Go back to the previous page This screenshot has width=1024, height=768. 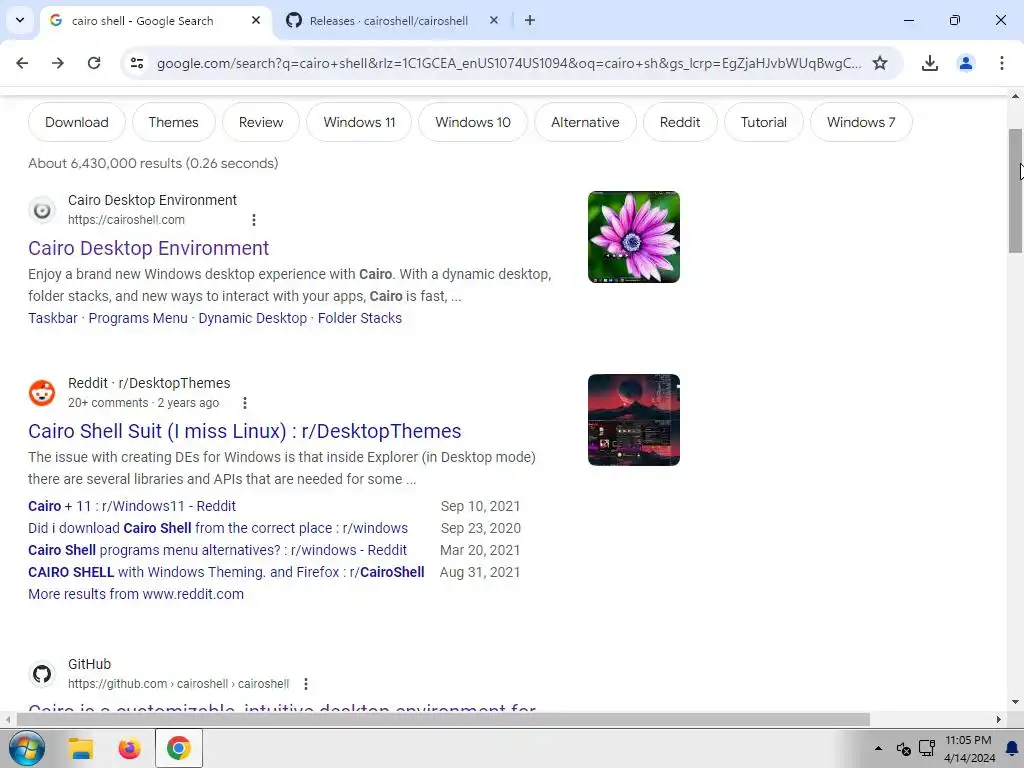[x=22, y=63]
